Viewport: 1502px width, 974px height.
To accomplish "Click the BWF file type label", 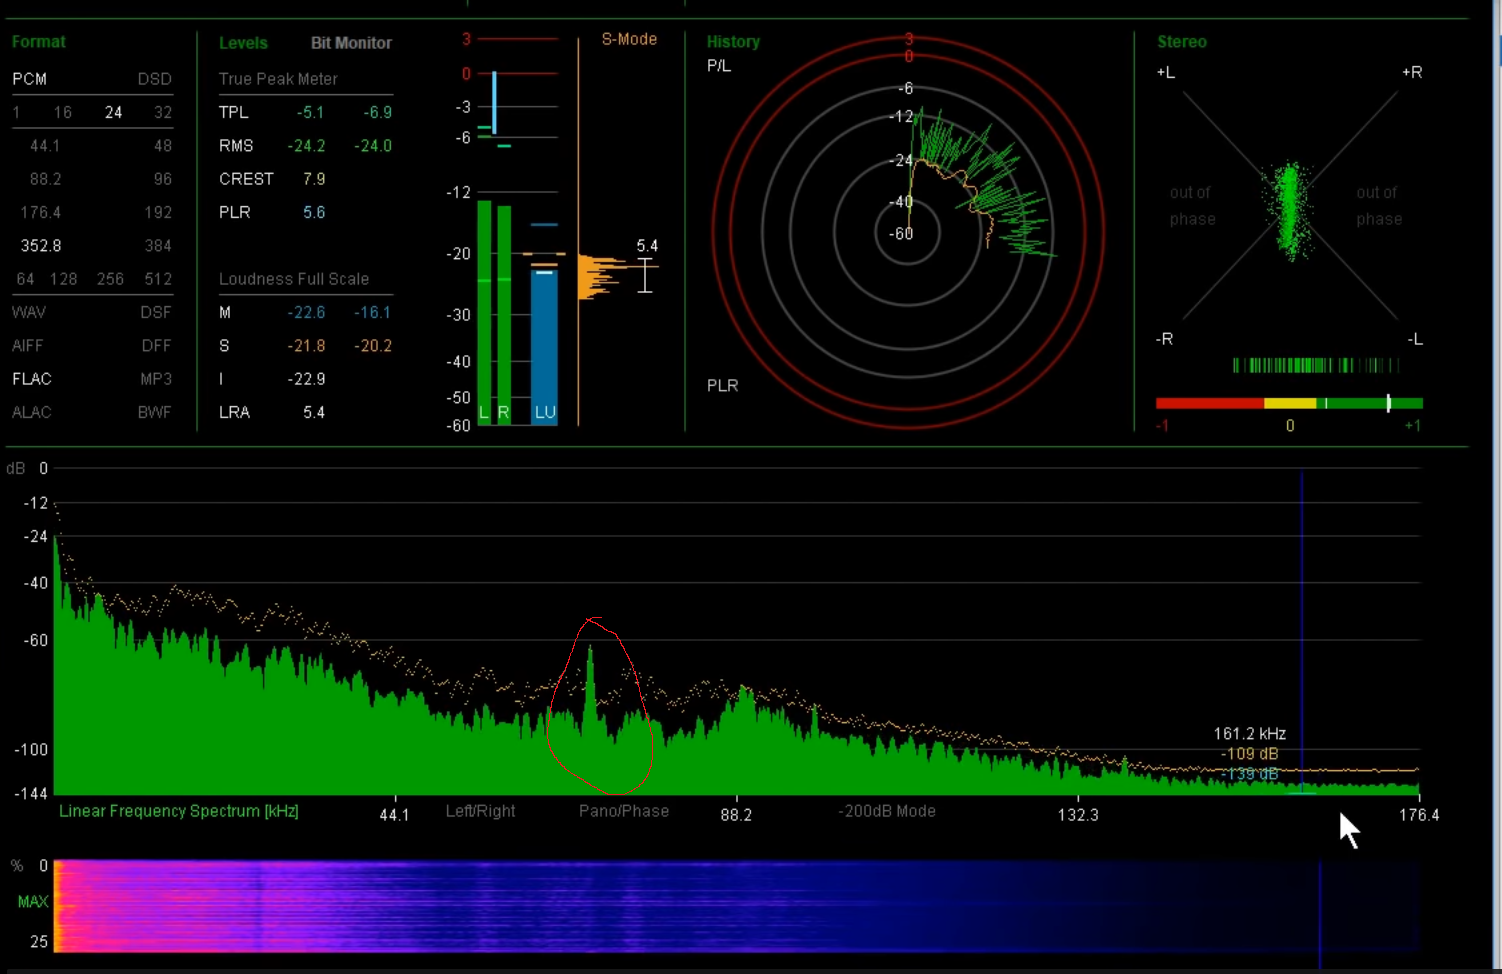I will click(155, 412).
